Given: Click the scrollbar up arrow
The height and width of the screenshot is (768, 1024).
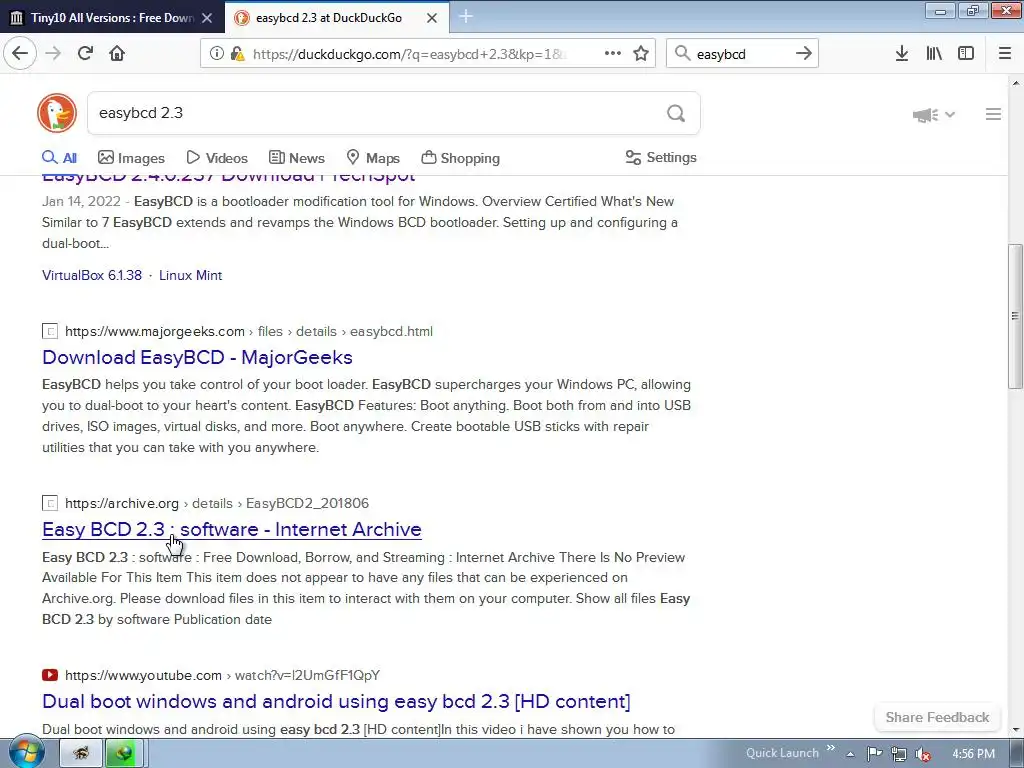Looking at the screenshot, I should click(x=1016, y=83).
